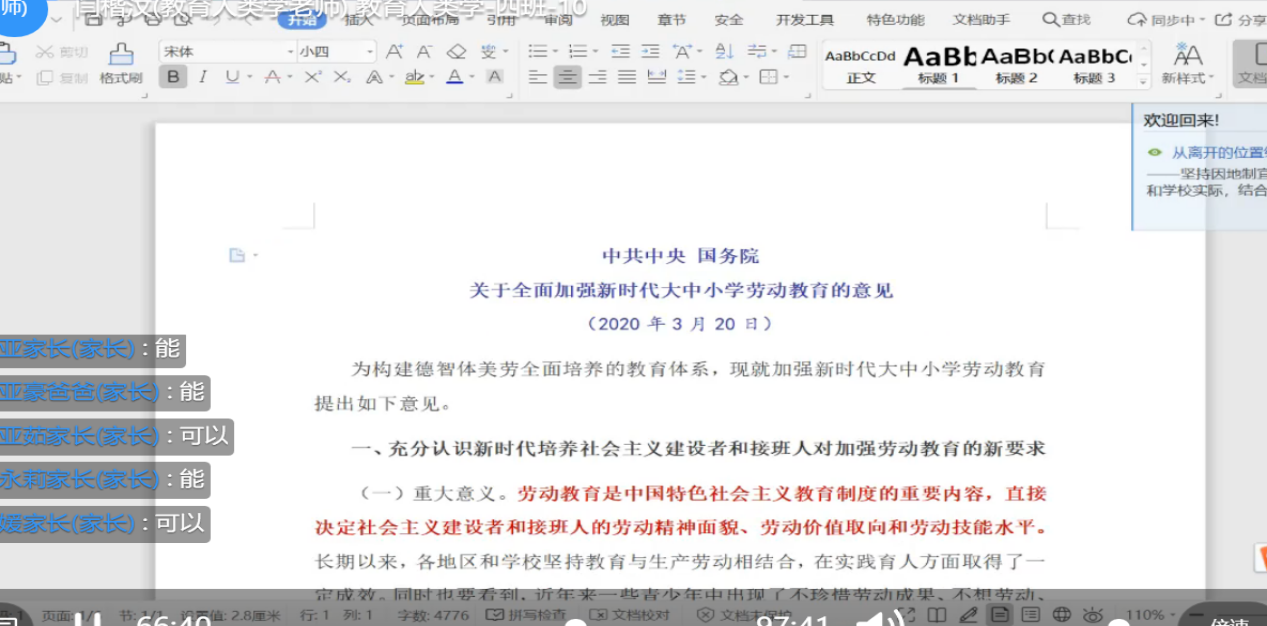Image resolution: width=1267 pixels, height=626 pixels.
Task: Apply superscript formatting
Action: pos(312,77)
